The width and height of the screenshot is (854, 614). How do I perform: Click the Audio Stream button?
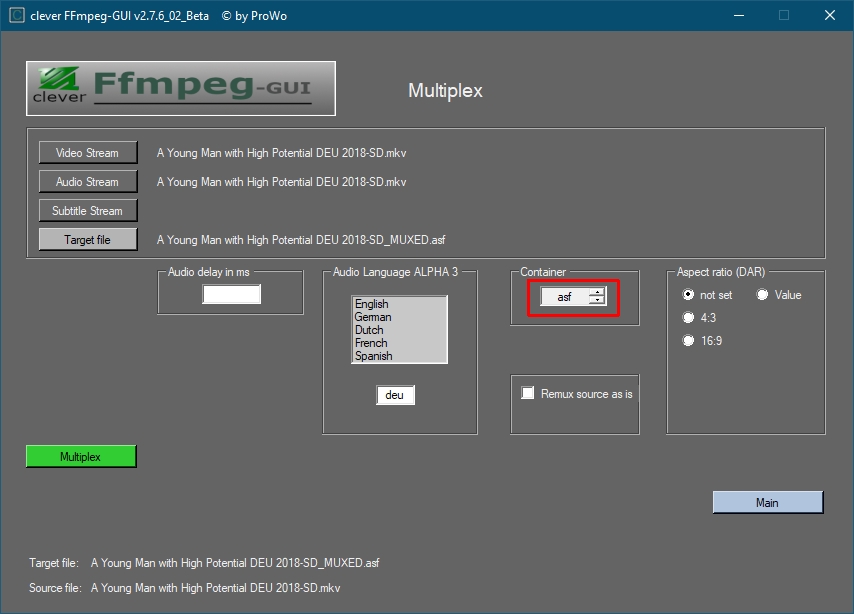click(88, 181)
